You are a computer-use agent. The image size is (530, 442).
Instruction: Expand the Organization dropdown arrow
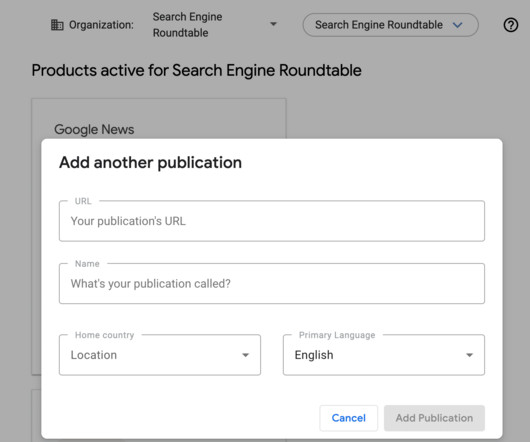coord(273,24)
